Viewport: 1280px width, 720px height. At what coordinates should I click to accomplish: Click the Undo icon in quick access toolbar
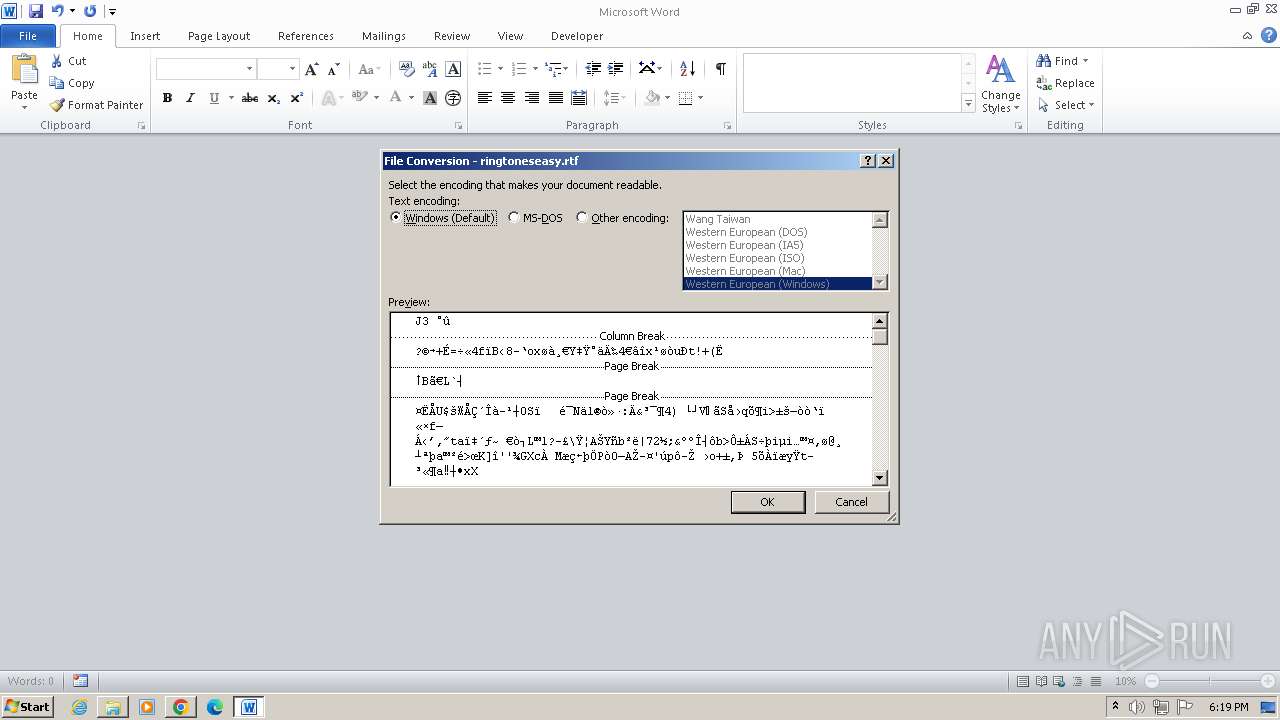pos(57,11)
